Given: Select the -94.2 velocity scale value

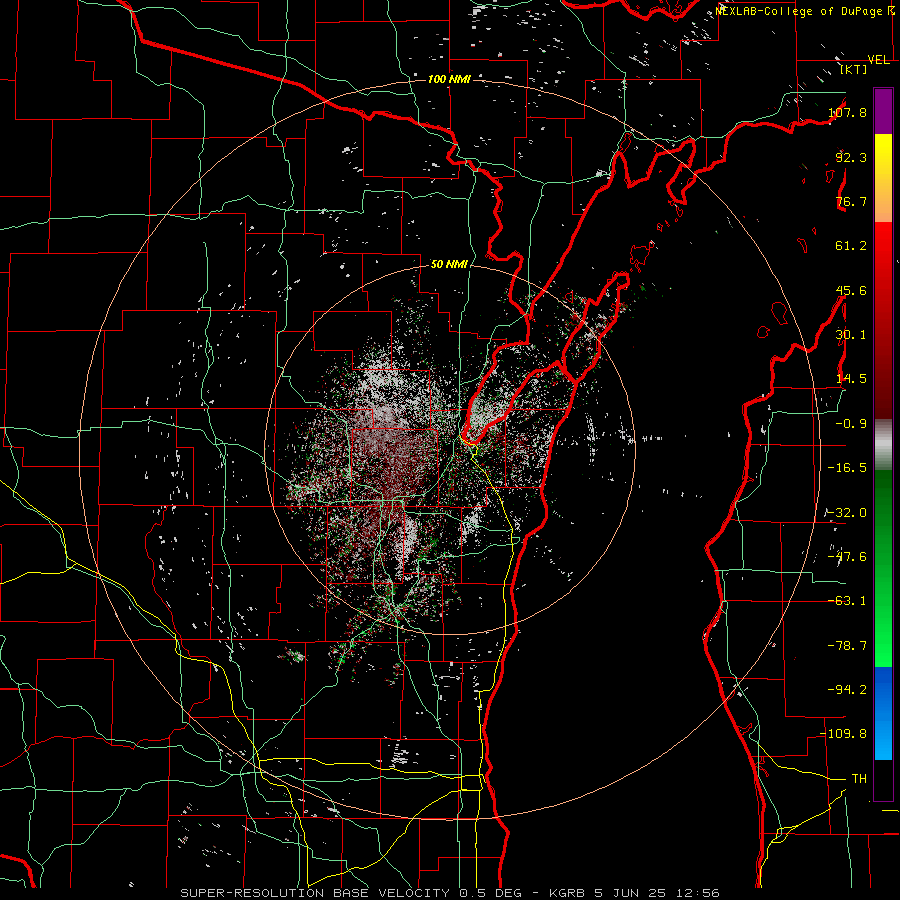Looking at the screenshot, I should (847, 690).
